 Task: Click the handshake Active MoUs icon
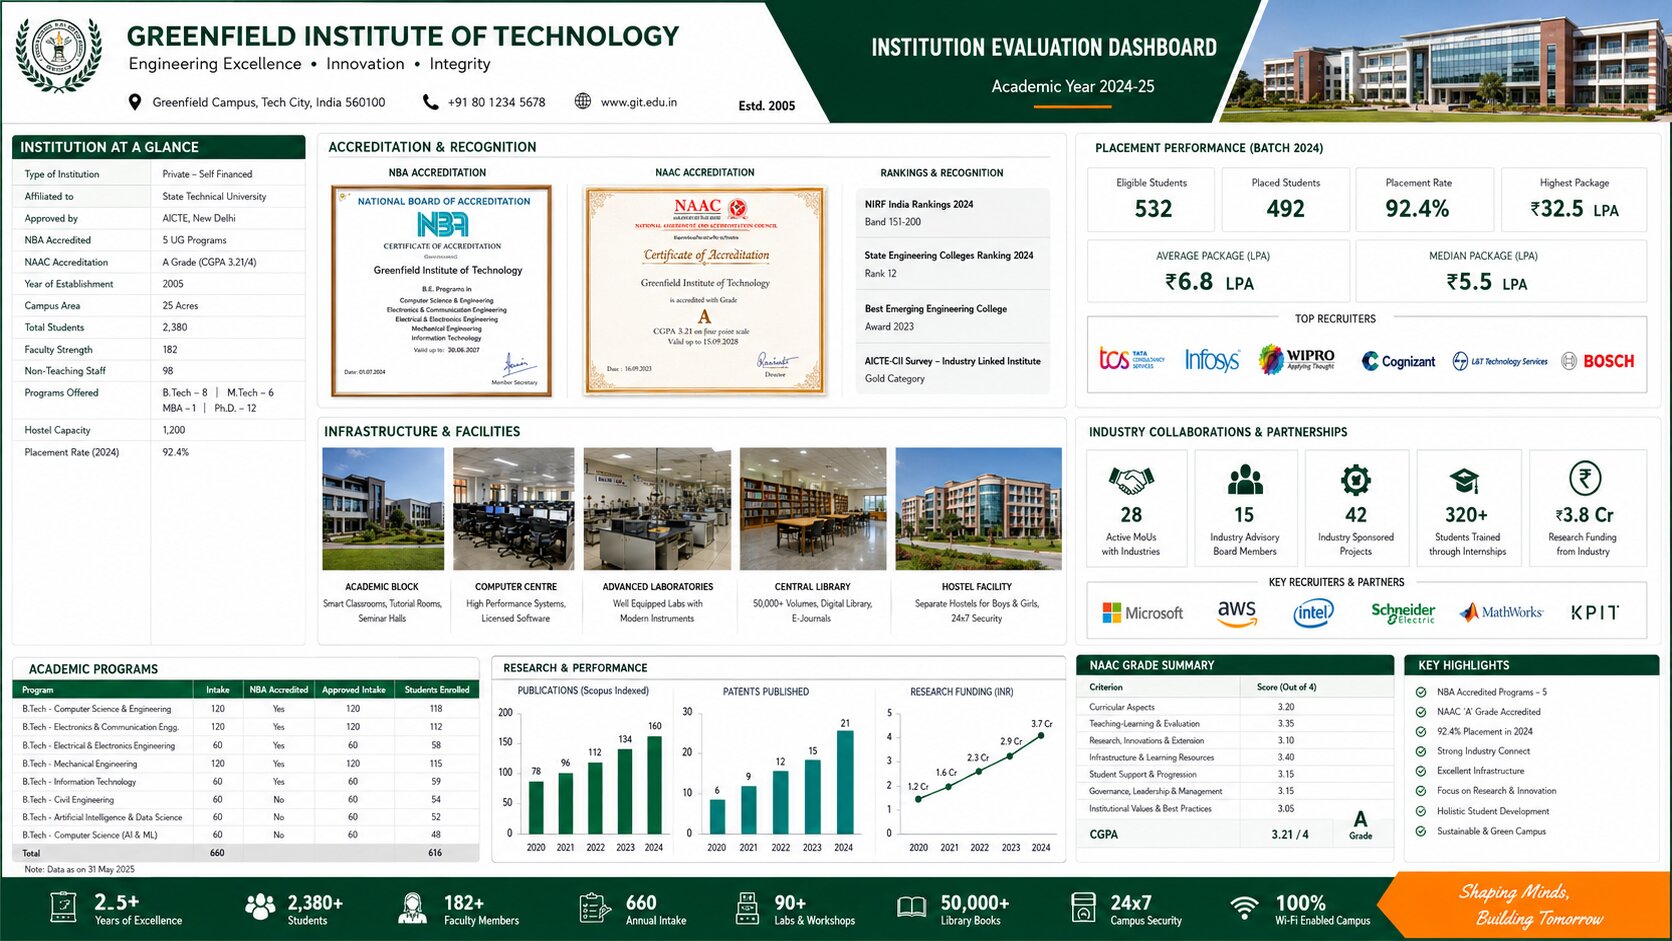1131,481
